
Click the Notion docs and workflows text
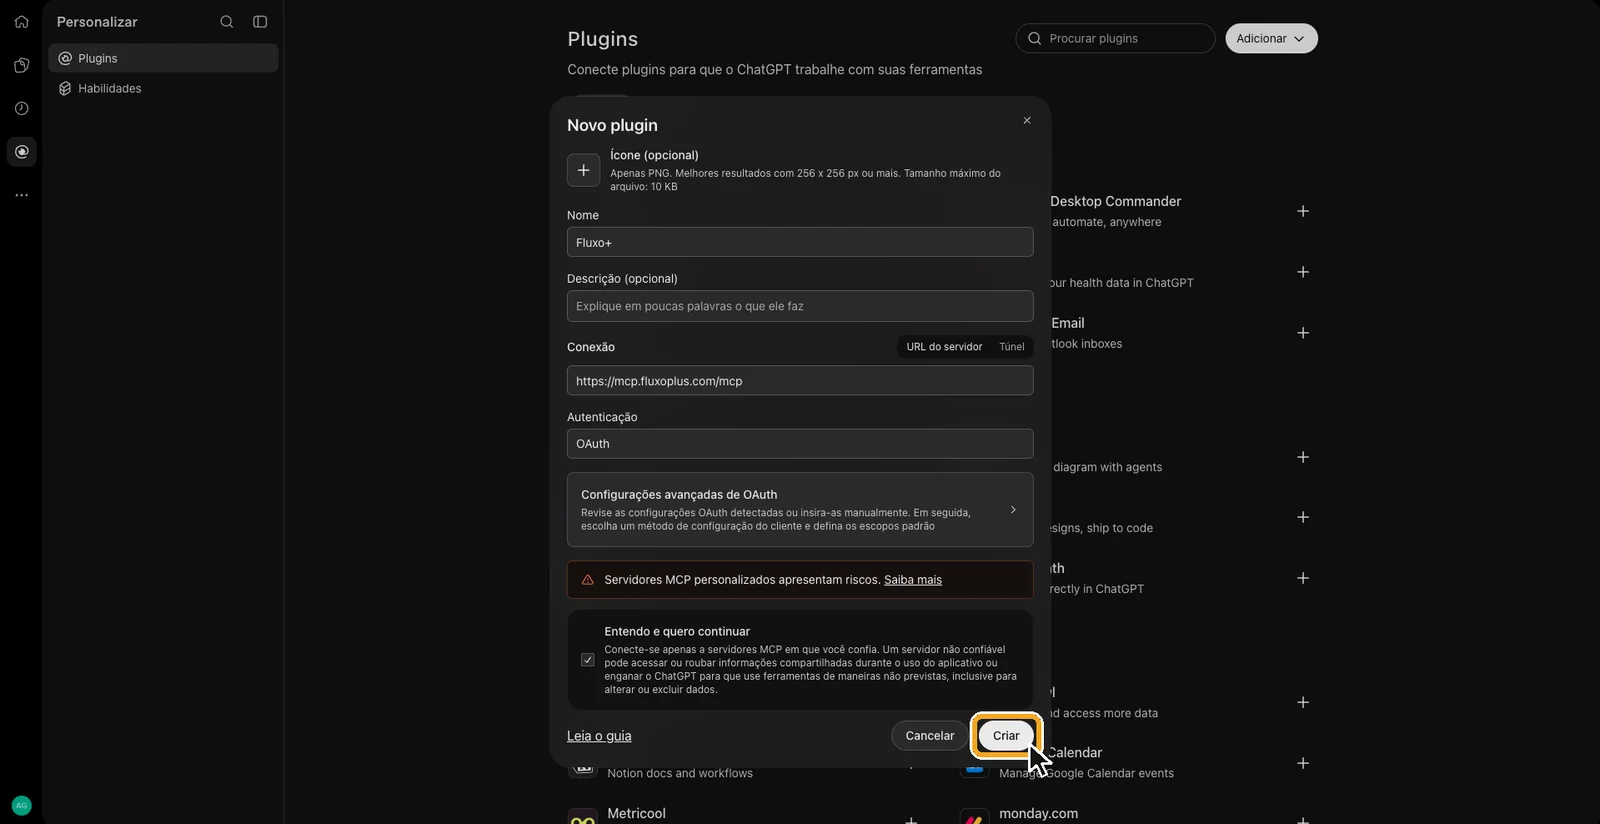[680, 773]
